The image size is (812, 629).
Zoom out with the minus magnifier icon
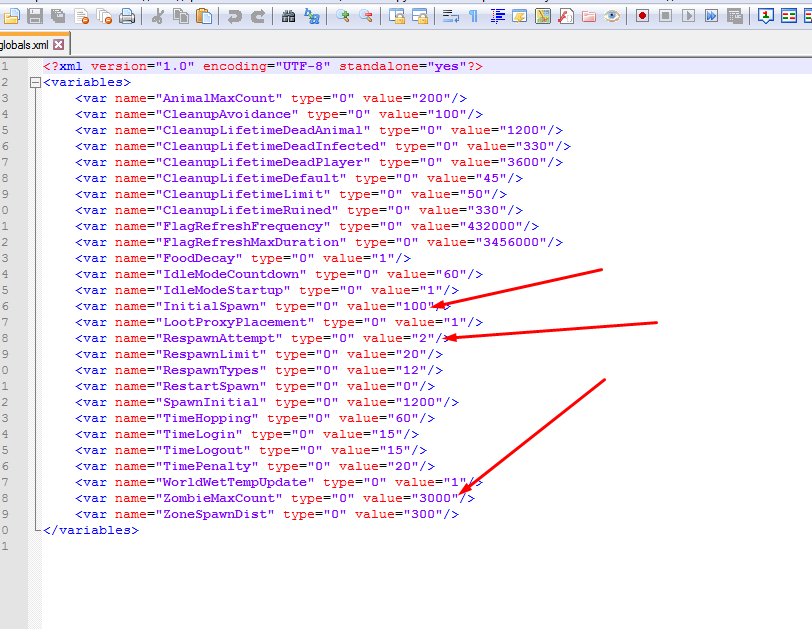tap(366, 17)
